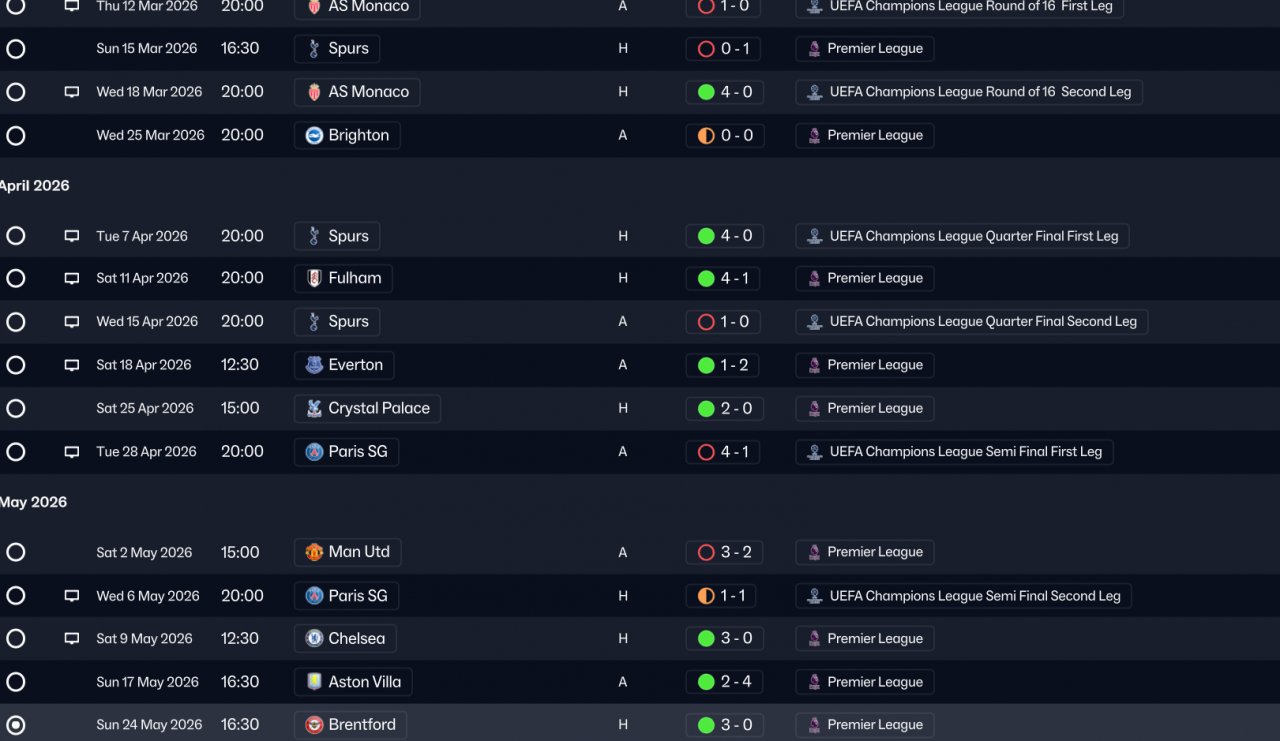
Task: Click TV broadcast icon for Fulham match
Action: pos(72,279)
